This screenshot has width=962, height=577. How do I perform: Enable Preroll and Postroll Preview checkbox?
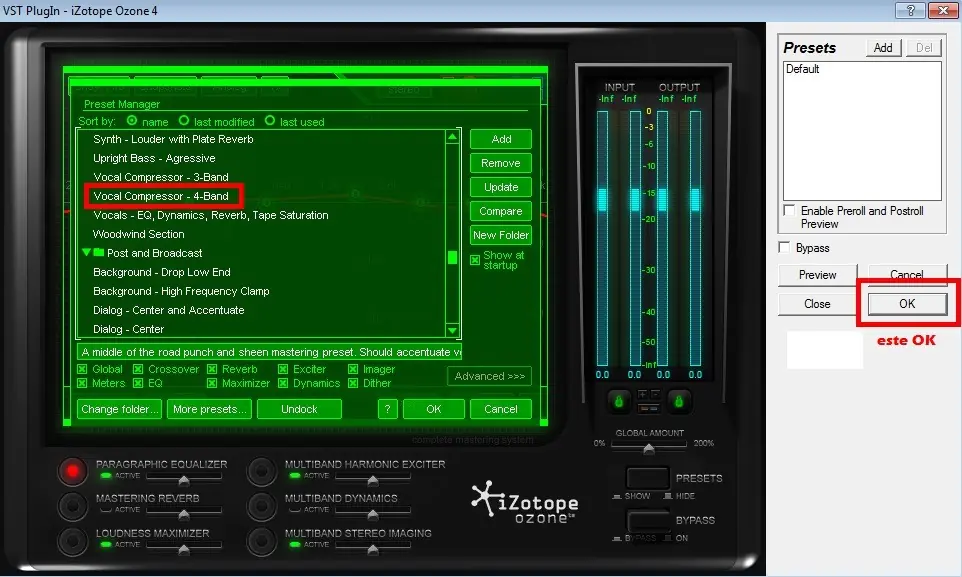click(789, 211)
